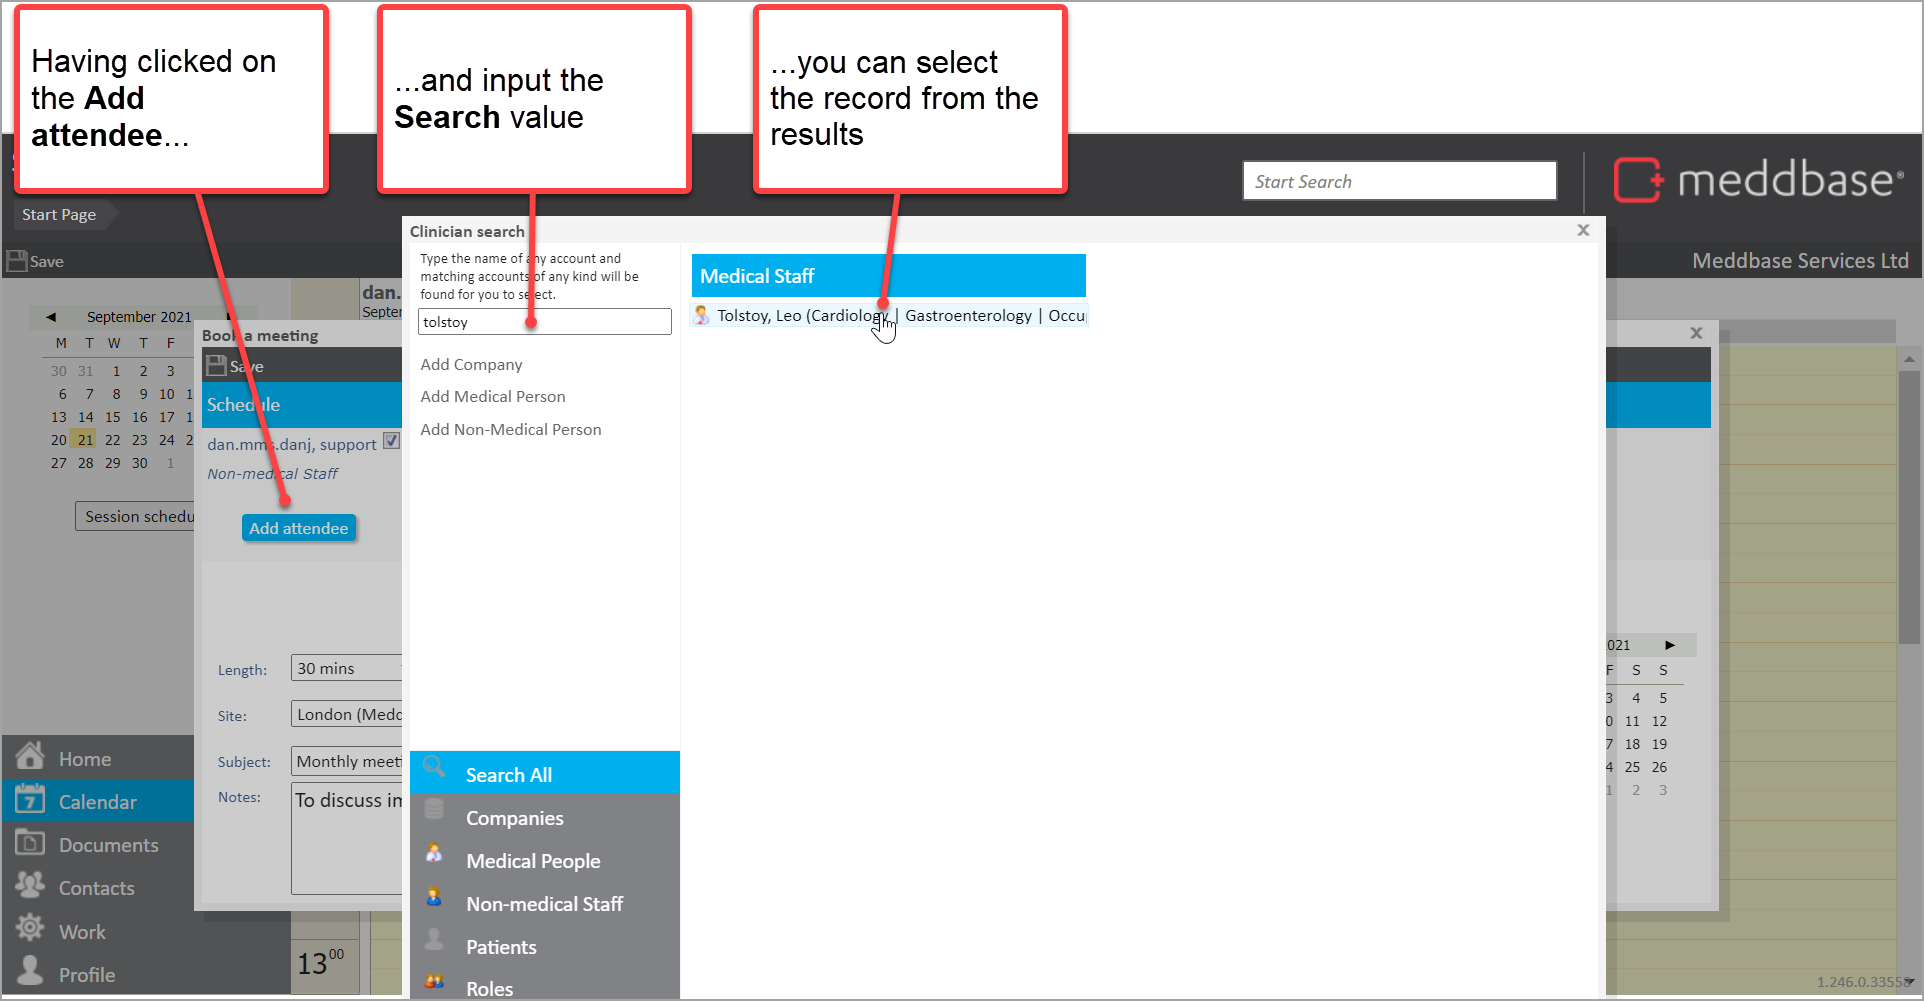Image resolution: width=1924 pixels, height=1001 pixels.
Task: Toggle the dan.mms.danj support attendee checkbox
Action: [x=392, y=441]
